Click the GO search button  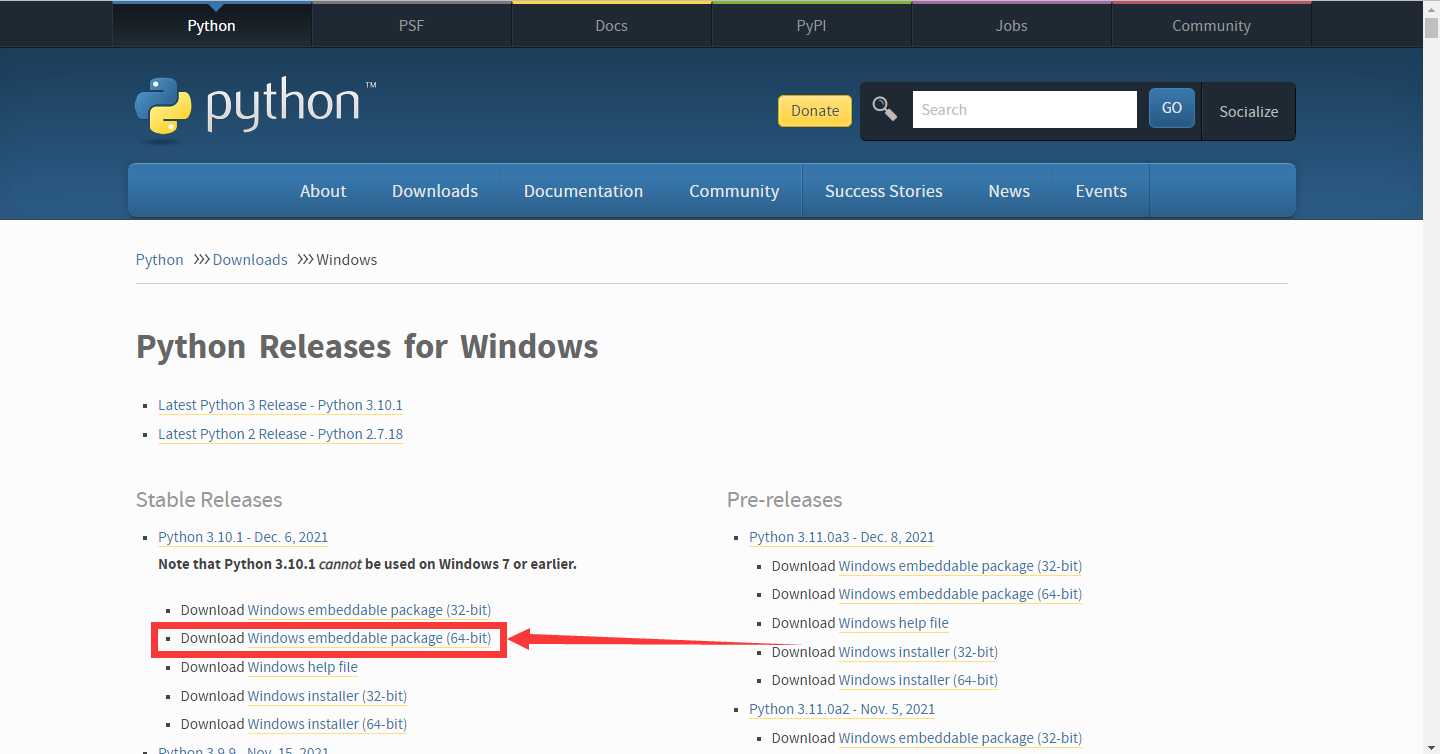pos(1172,108)
